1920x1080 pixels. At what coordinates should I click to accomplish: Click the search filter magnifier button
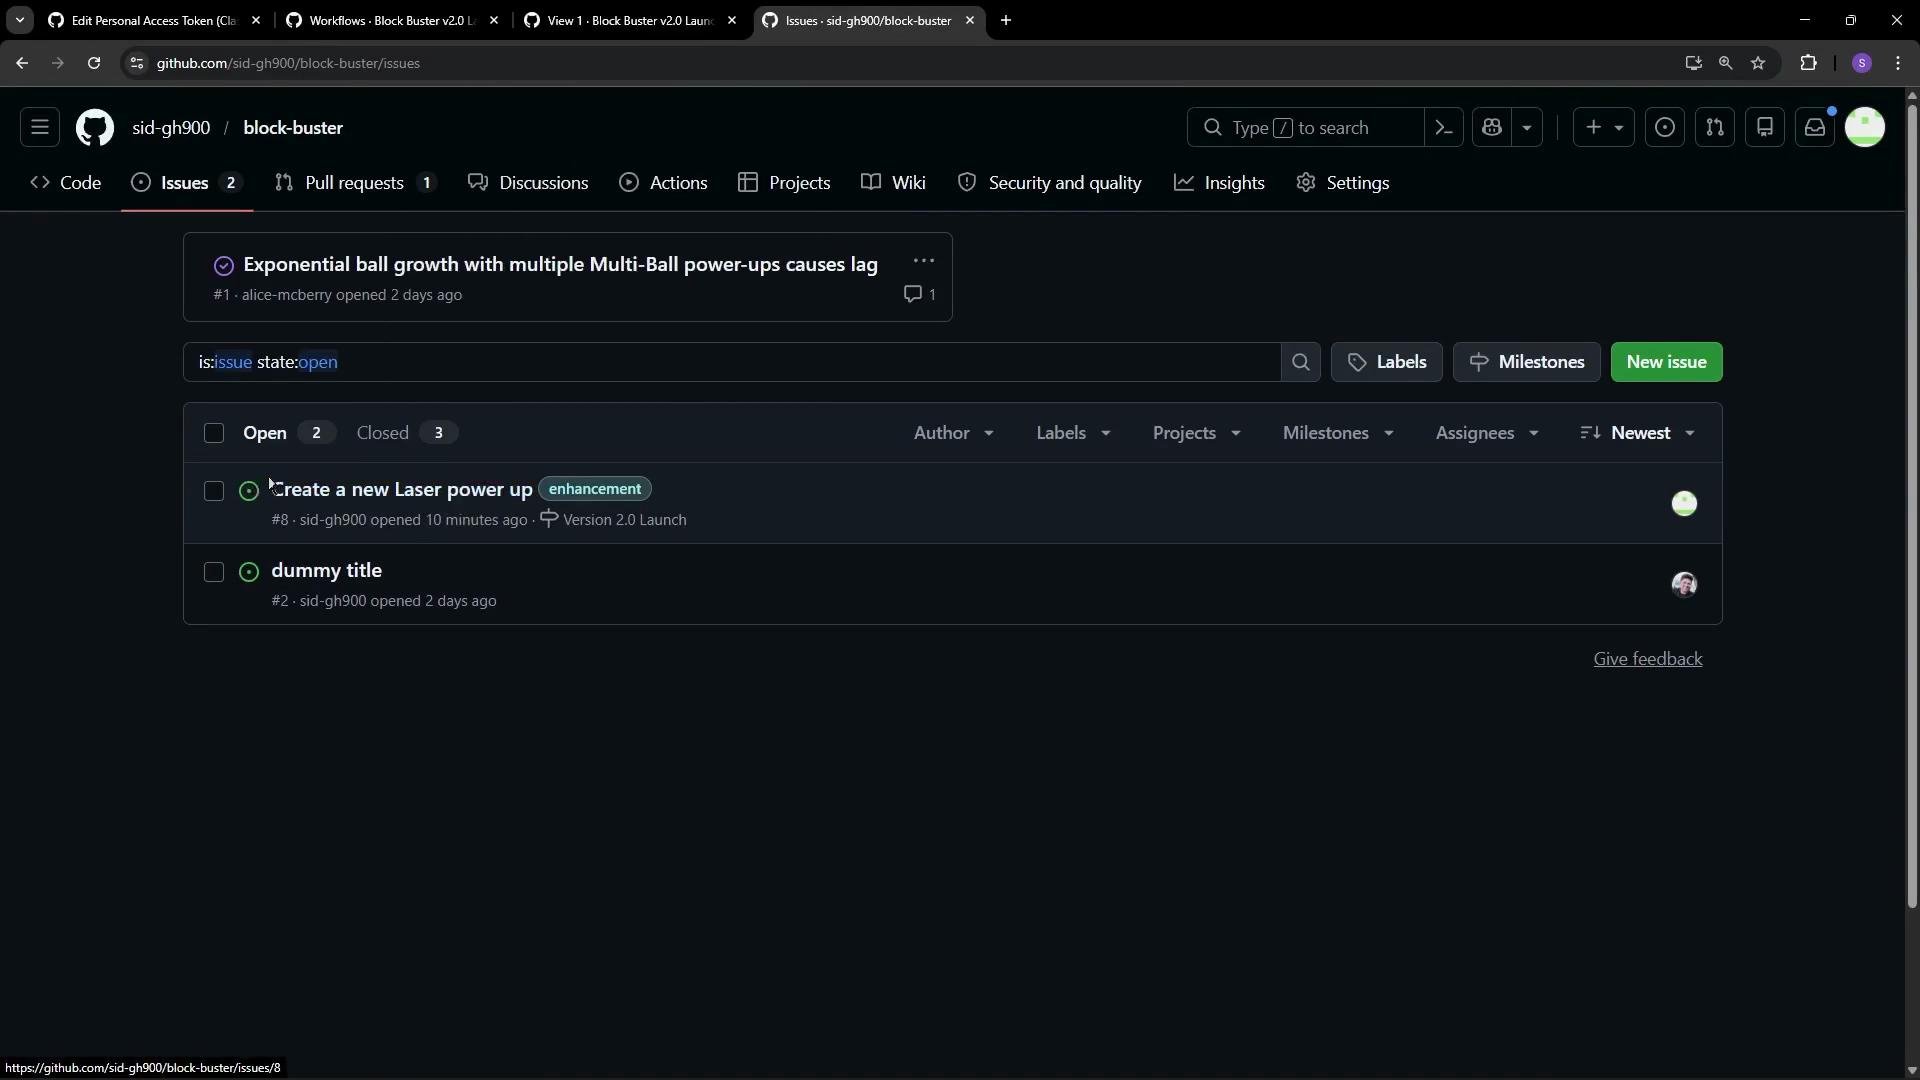[1301, 362]
